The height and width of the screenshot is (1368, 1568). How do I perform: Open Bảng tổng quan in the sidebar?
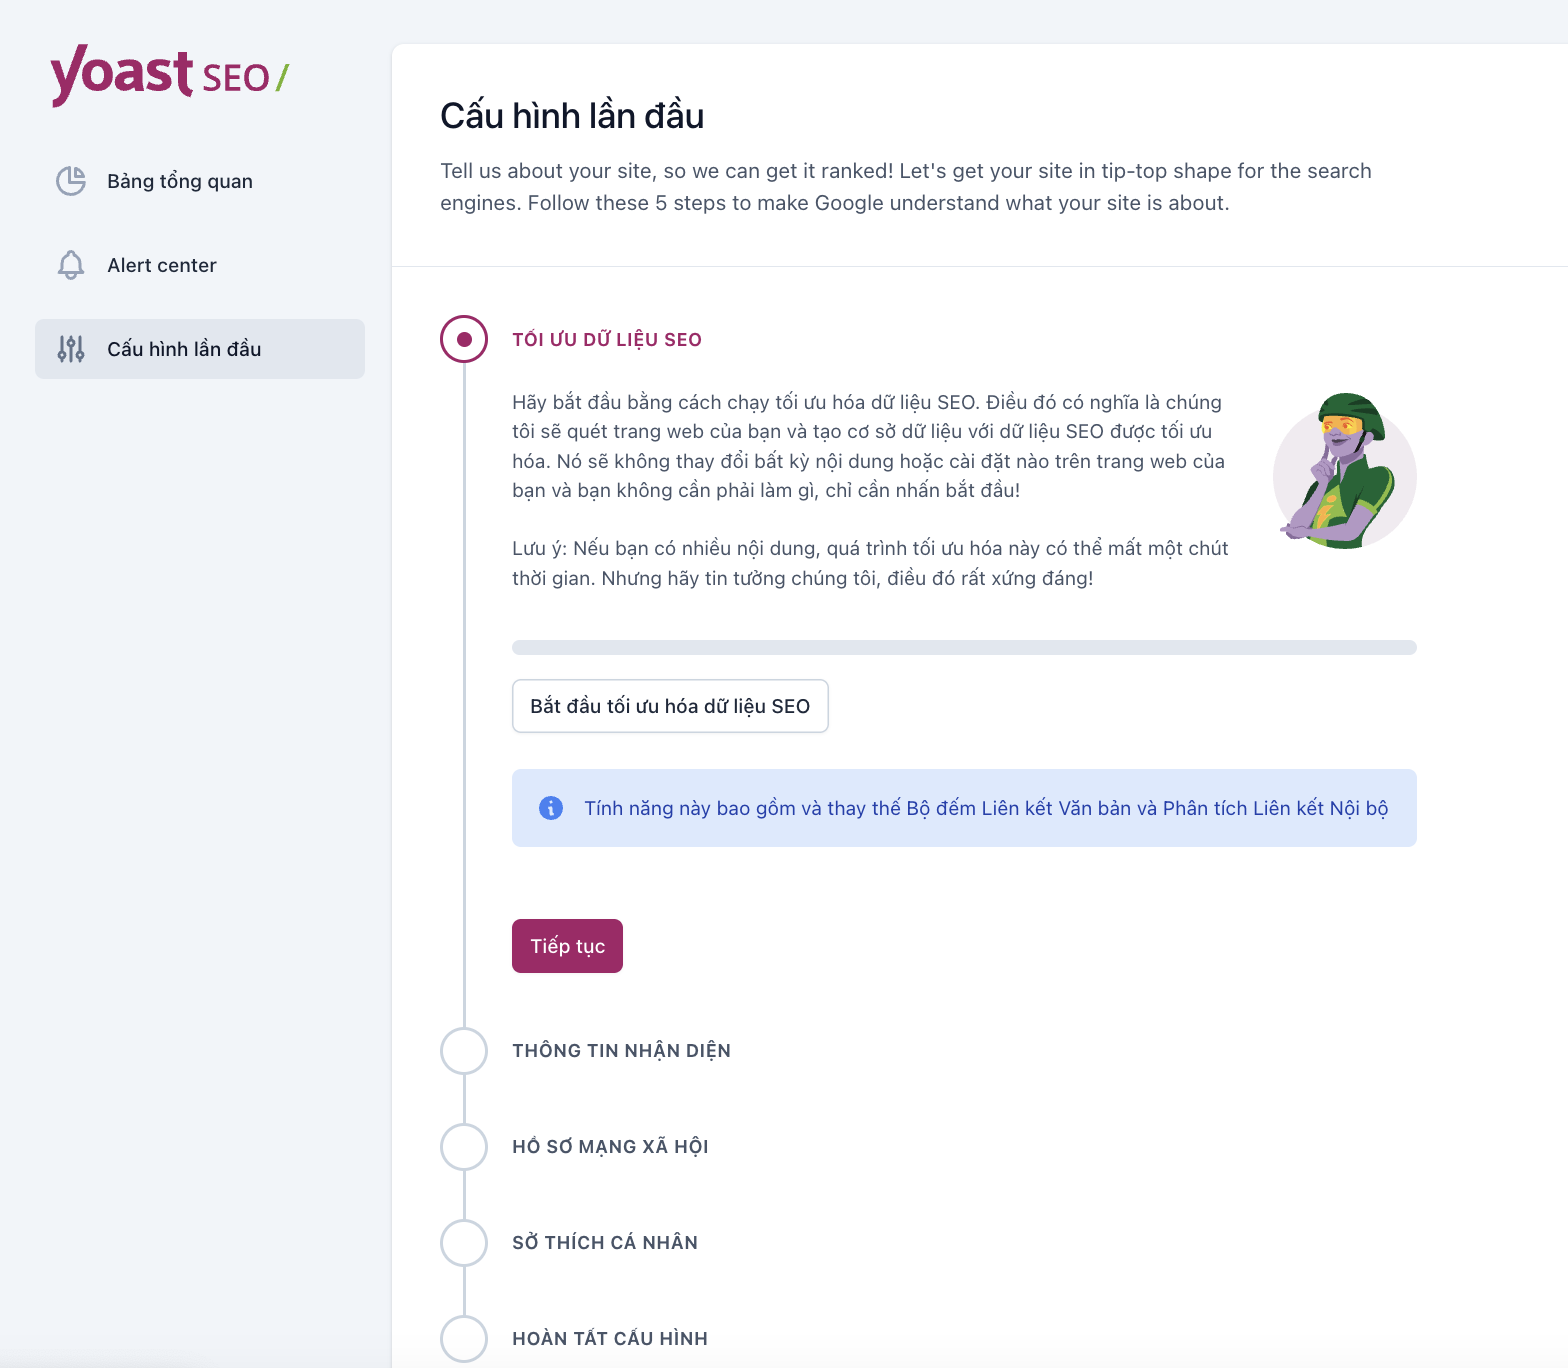180,181
